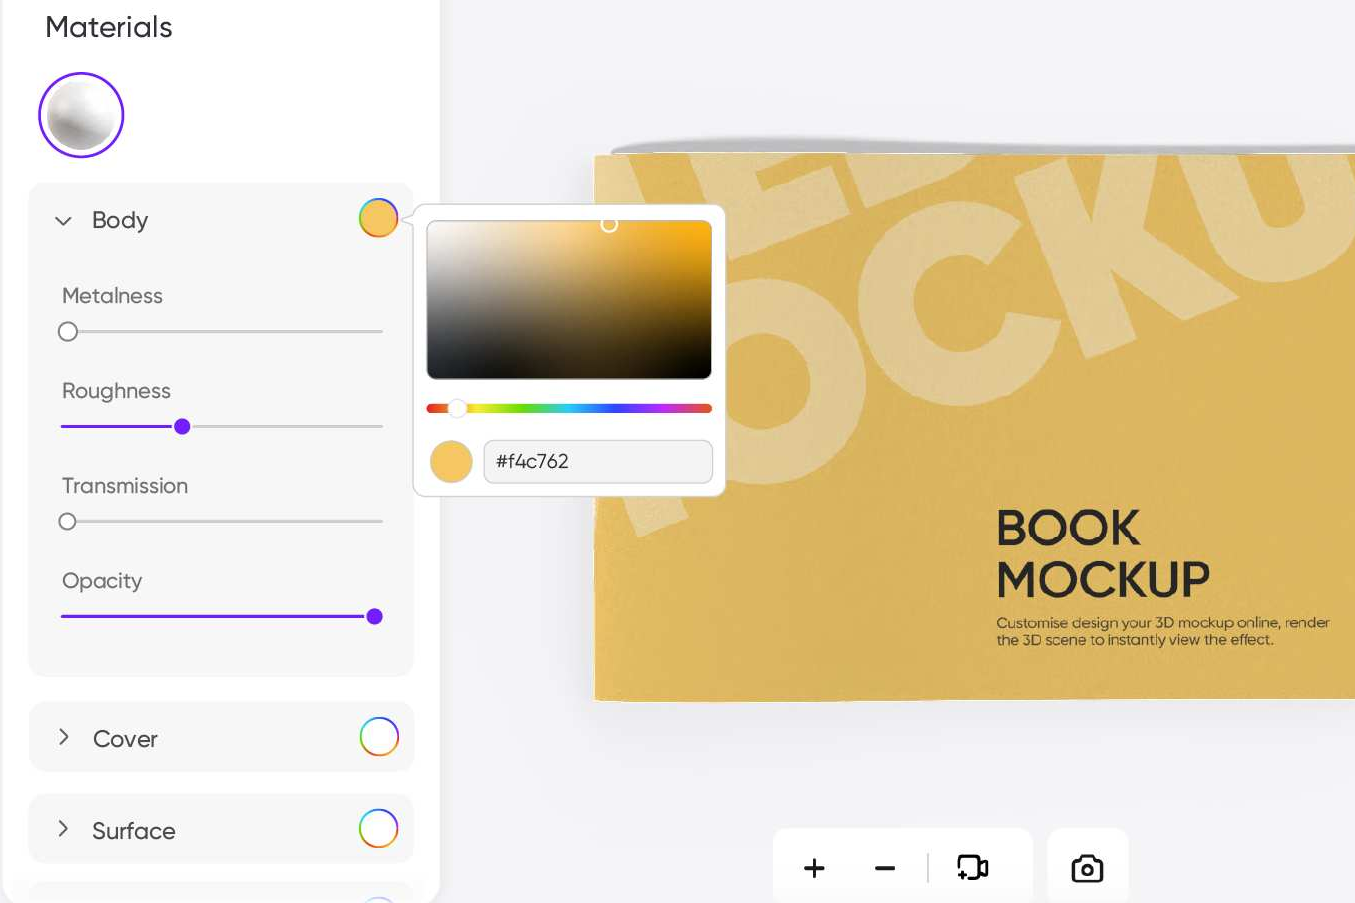This screenshot has width=1355, height=903.
Task: Click the yellow color preview swatch
Action: tap(451, 462)
